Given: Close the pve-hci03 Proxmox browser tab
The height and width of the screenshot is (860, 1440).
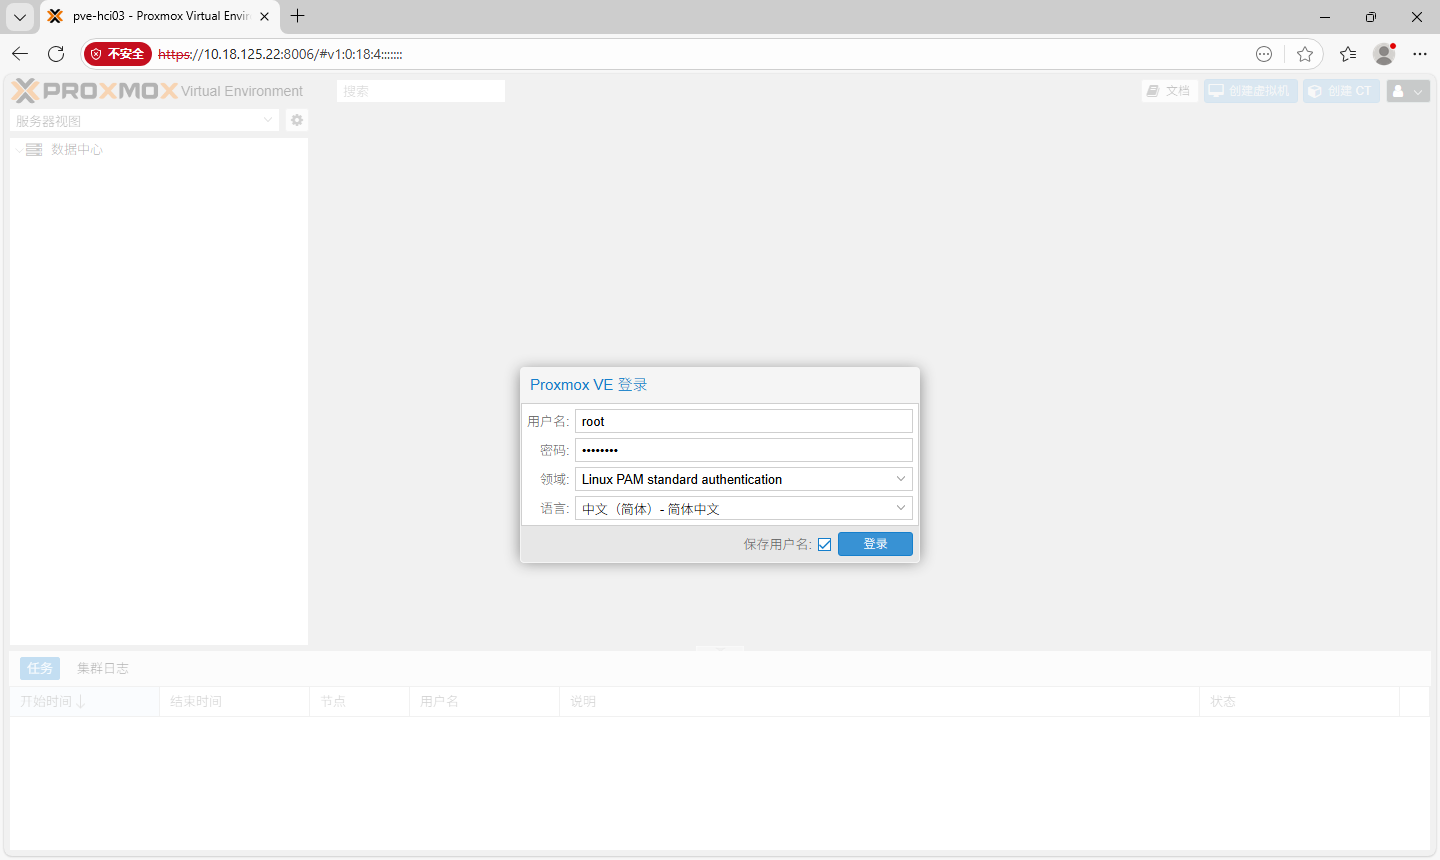Looking at the screenshot, I should click(264, 16).
